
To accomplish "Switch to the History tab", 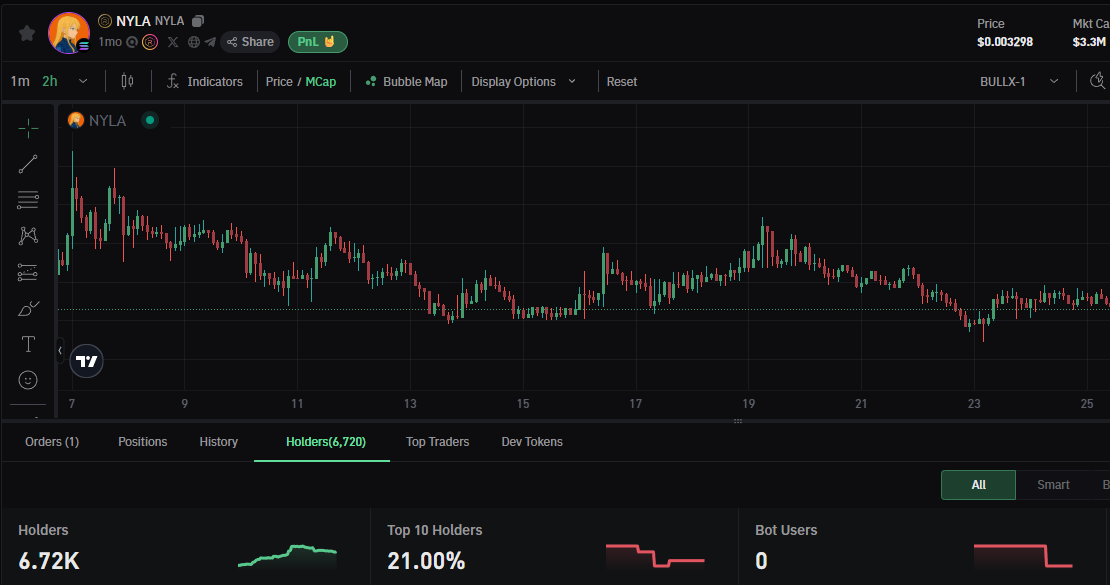I will (x=219, y=442).
